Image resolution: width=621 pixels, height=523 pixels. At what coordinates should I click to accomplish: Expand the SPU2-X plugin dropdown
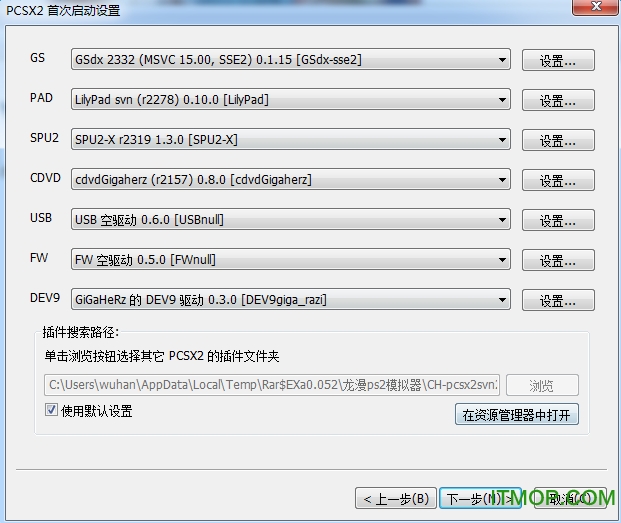point(291,139)
